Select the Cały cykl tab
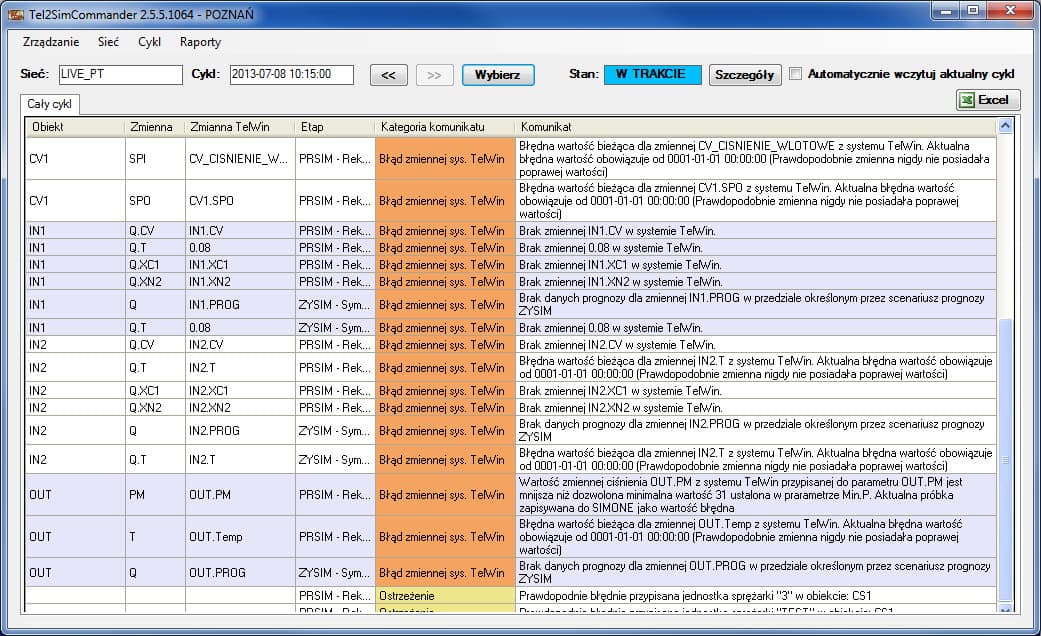Image resolution: width=1041 pixels, height=636 pixels. coord(50,104)
